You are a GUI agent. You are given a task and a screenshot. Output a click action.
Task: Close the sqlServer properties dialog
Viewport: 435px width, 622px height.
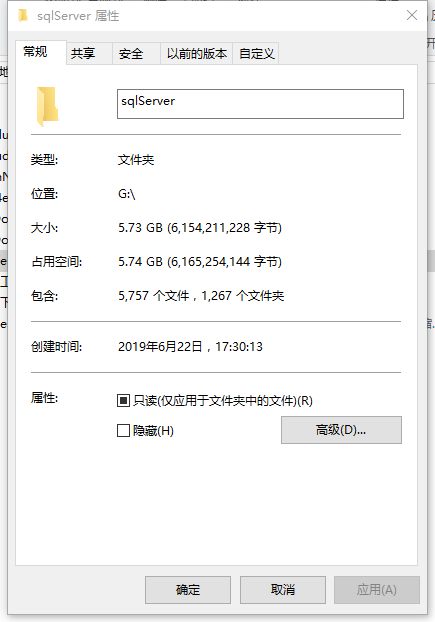point(412,15)
